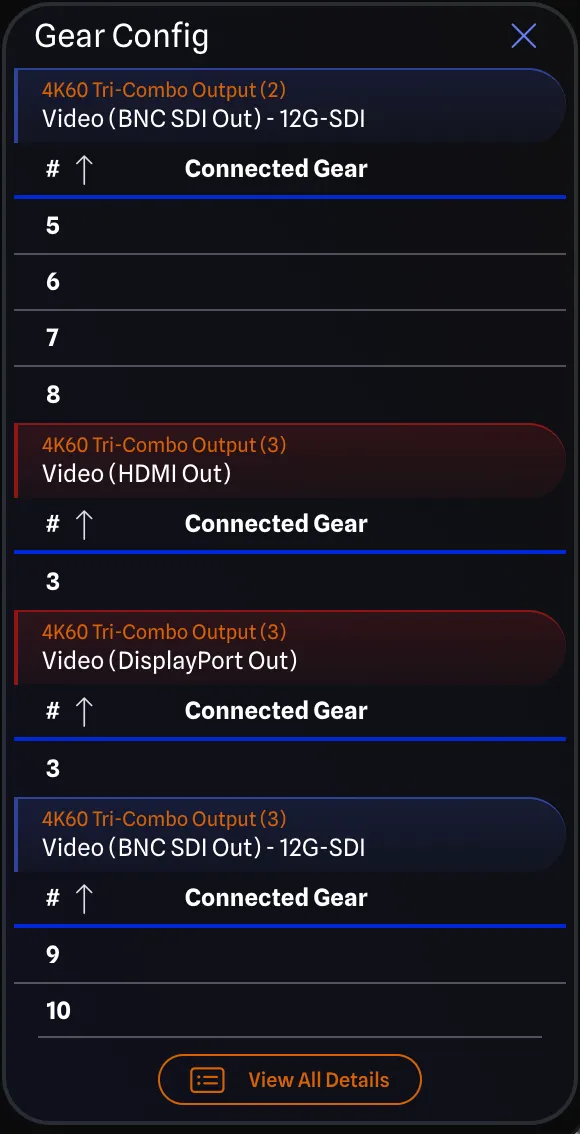This screenshot has height=1134, width=580.
Task: Click the X close icon for Gear Config
Action: (x=524, y=36)
